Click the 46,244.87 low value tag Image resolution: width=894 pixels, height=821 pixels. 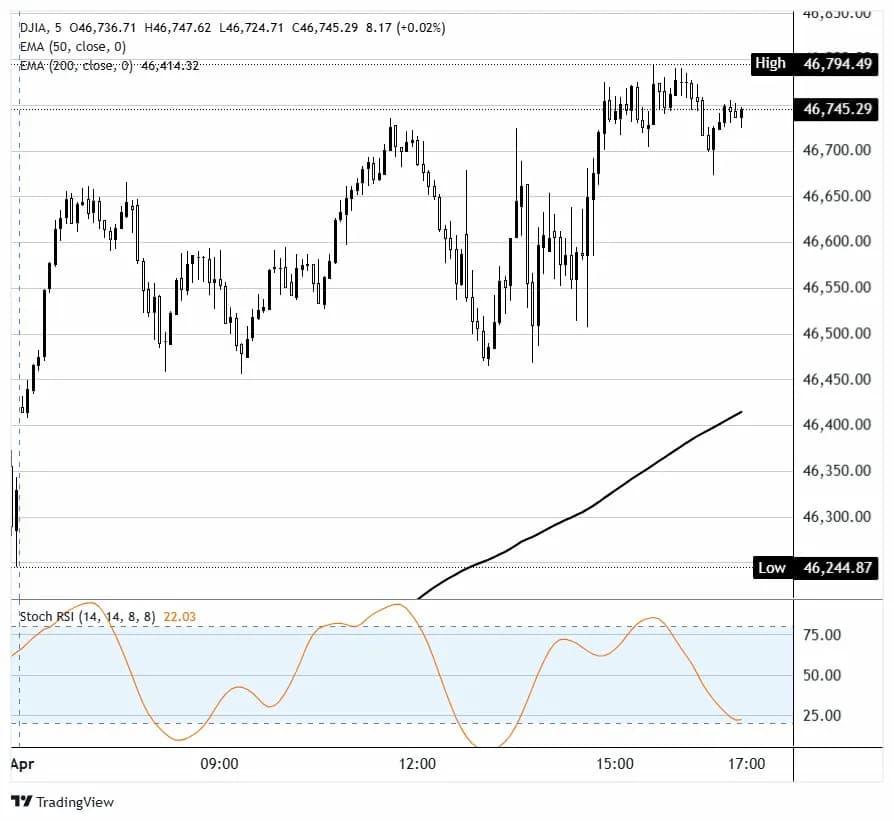coord(834,567)
